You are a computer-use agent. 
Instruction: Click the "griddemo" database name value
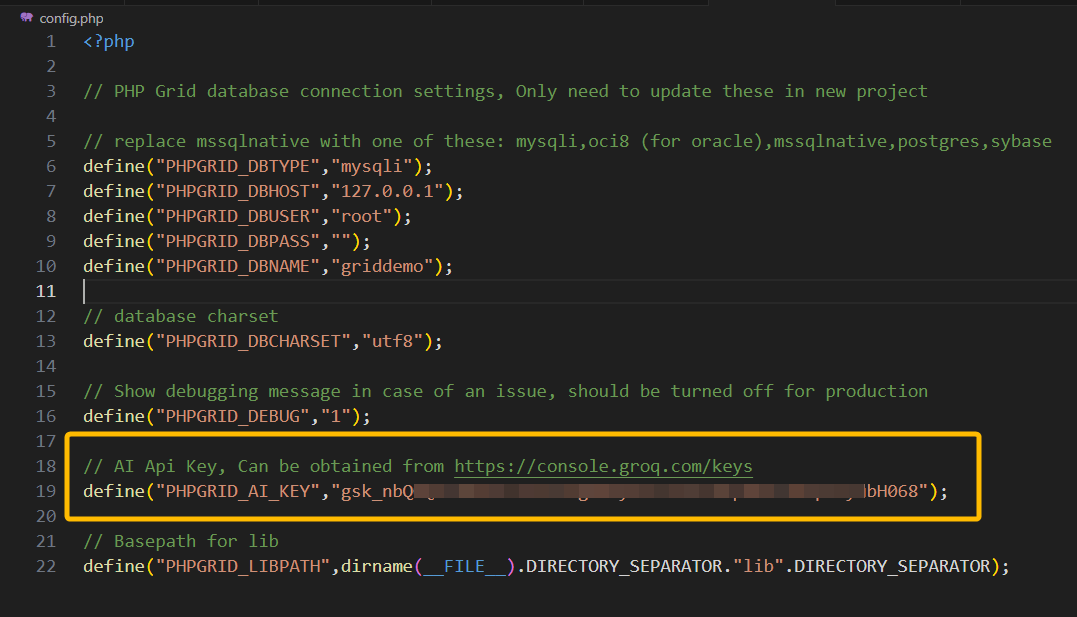[x=387, y=266]
